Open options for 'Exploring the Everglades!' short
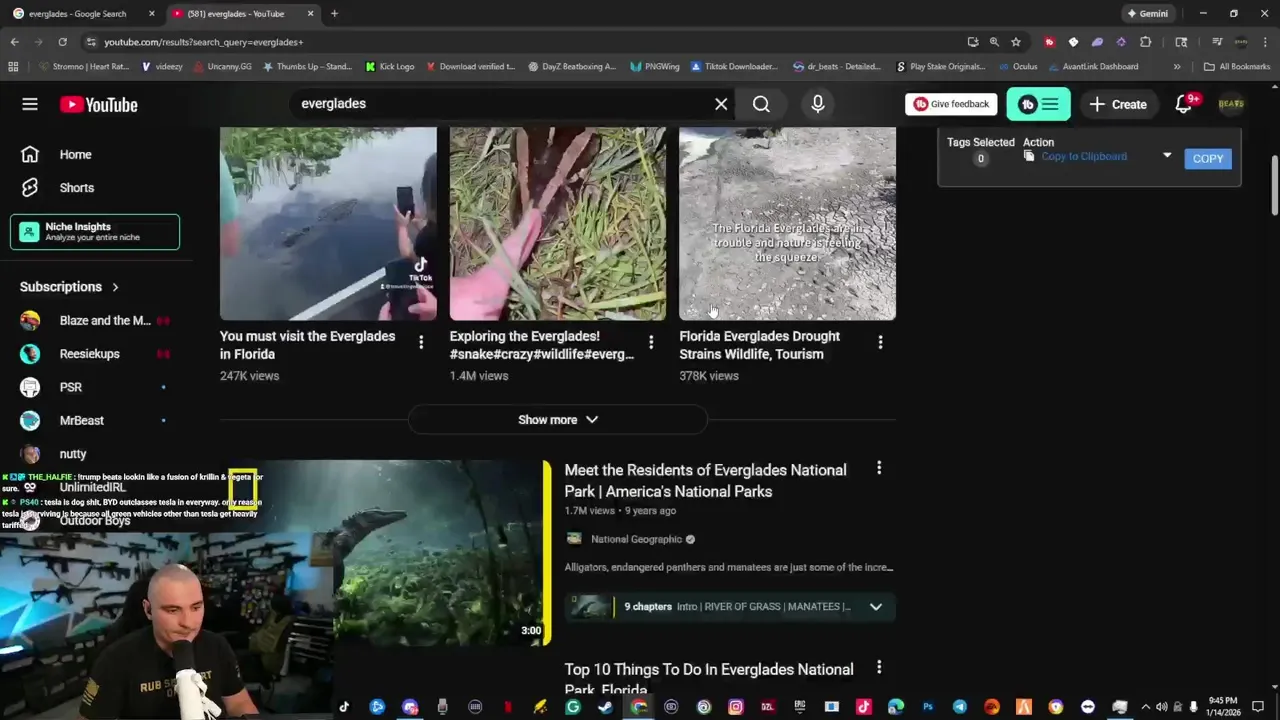This screenshot has width=1280, height=720. click(x=651, y=342)
